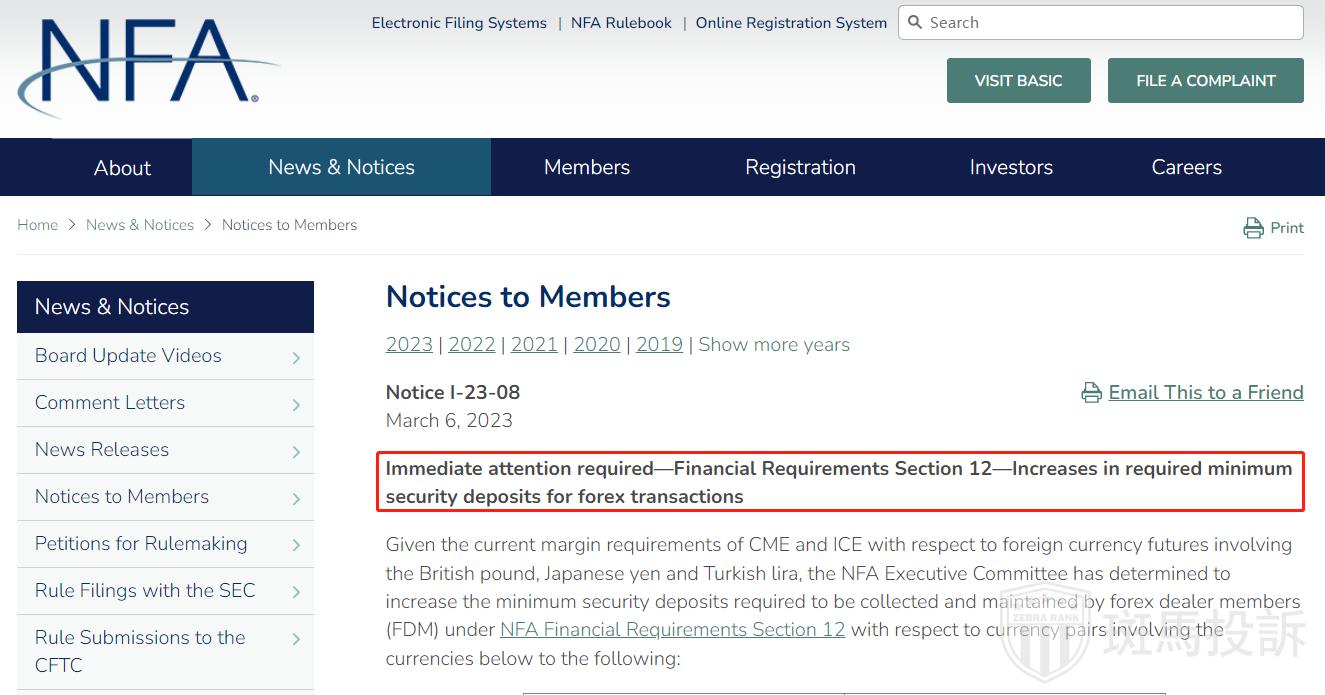Screen dimensions: 1325x695
Task: Select the 2021 year link
Action: pyautogui.click(x=534, y=345)
